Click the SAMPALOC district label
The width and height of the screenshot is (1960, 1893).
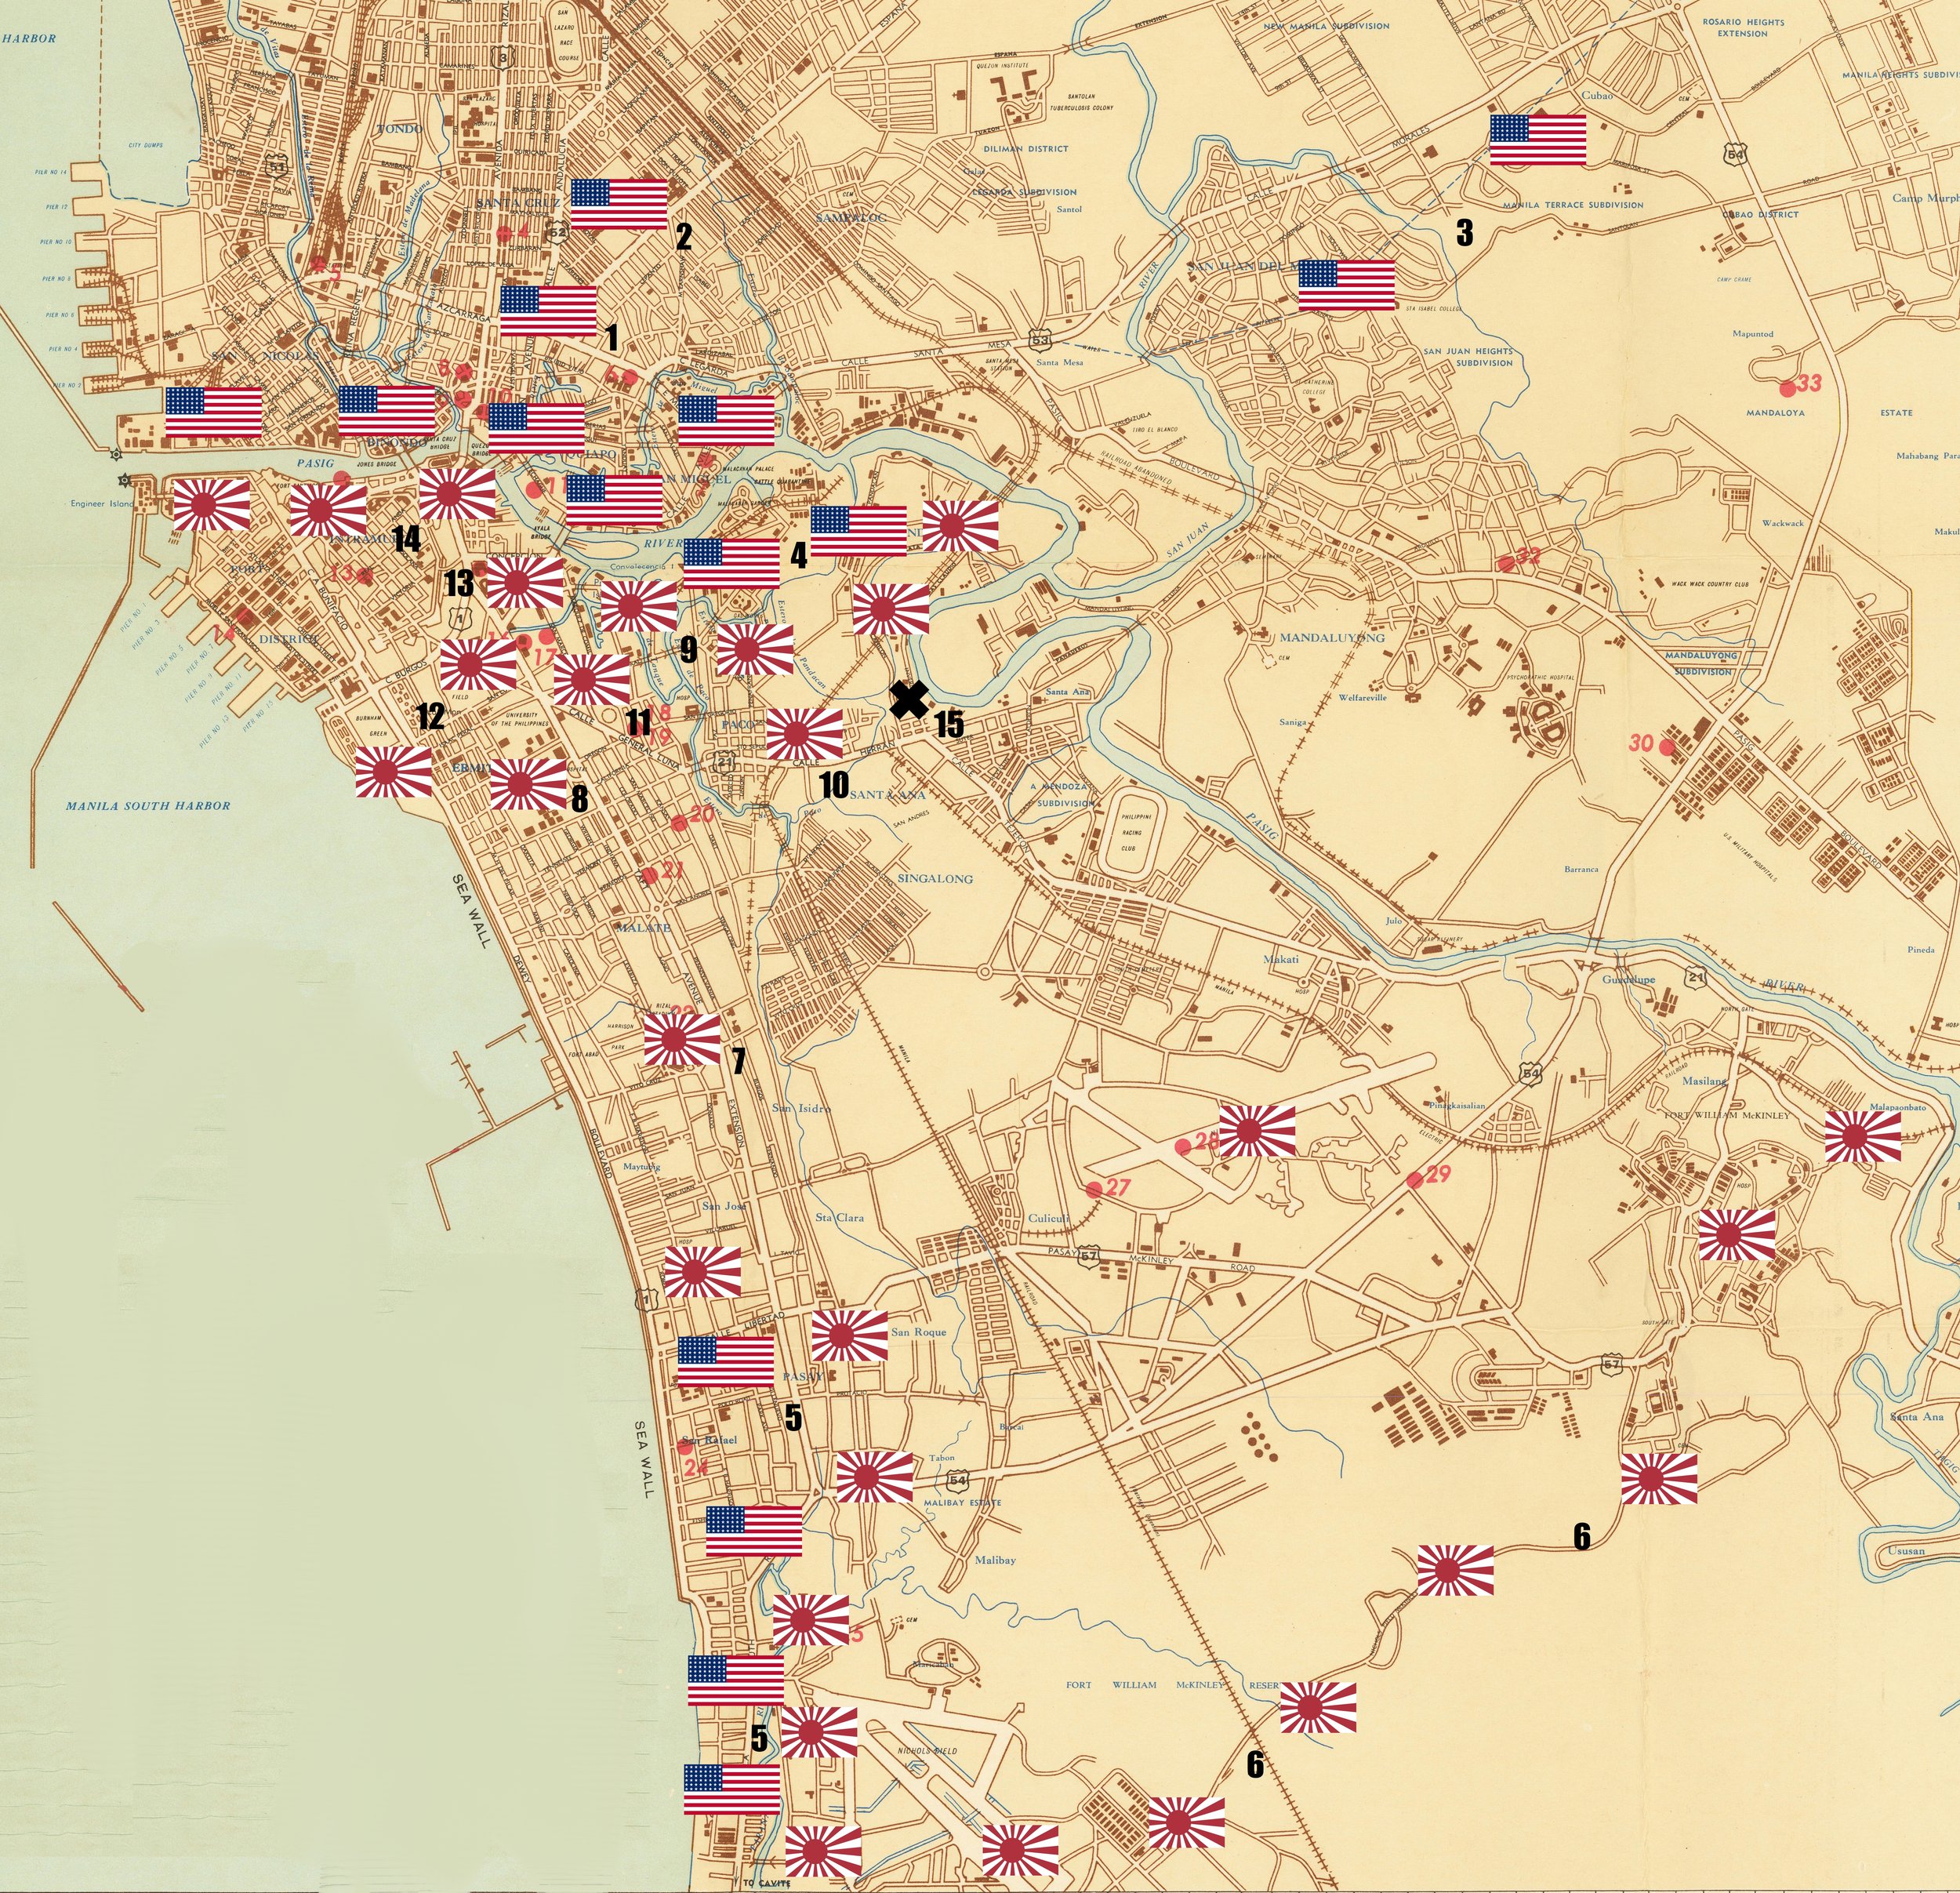point(851,217)
